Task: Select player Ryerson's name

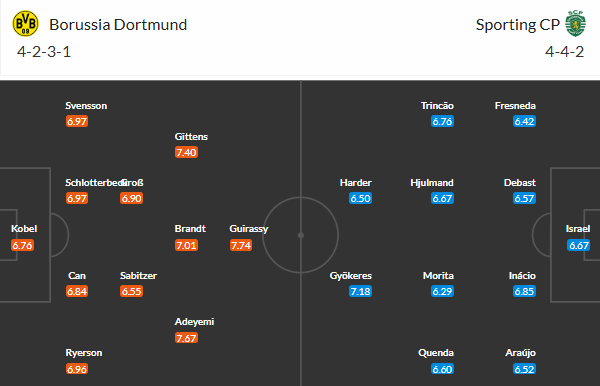Action: pos(84,353)
